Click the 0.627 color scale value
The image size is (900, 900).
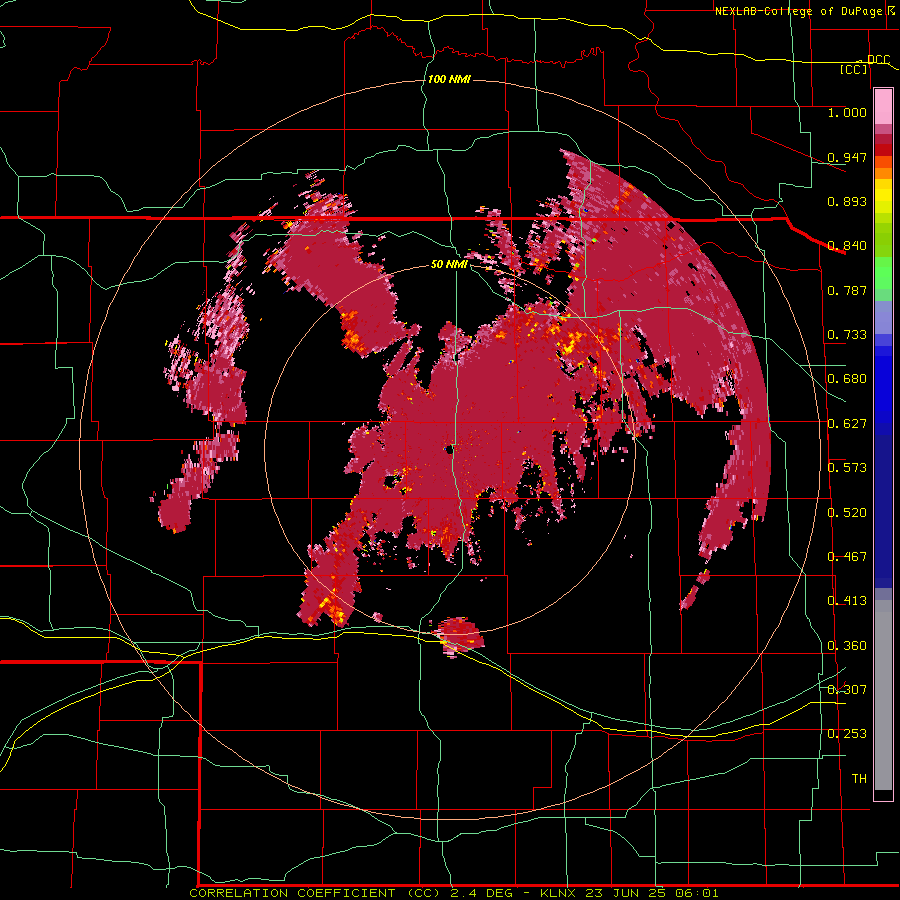[x=847, y=424]
